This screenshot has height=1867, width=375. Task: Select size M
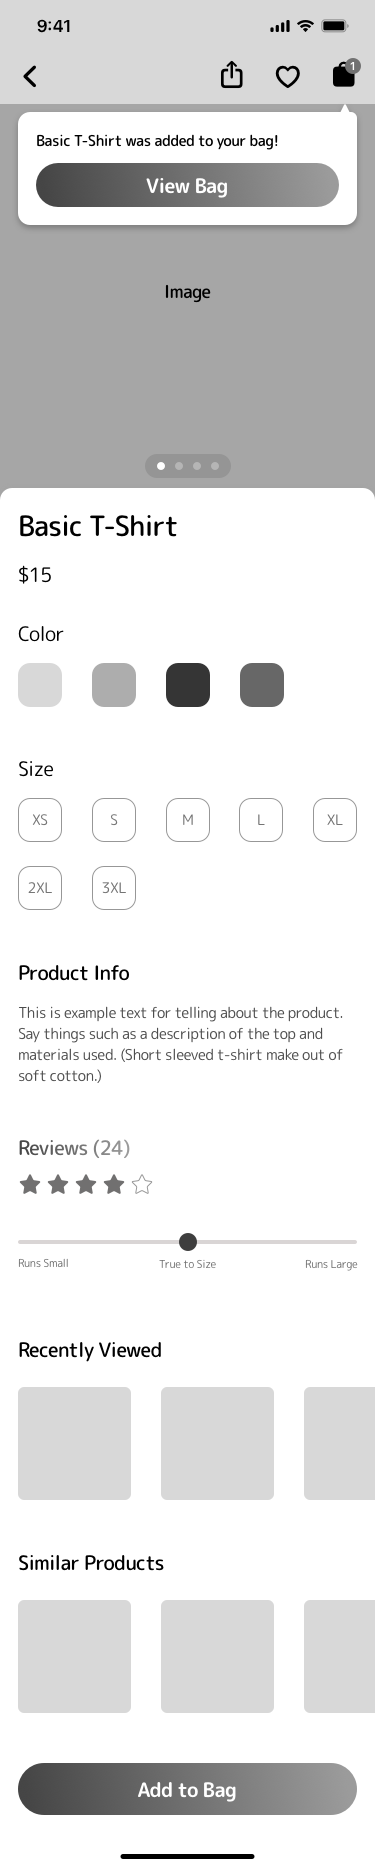point(188,820)
